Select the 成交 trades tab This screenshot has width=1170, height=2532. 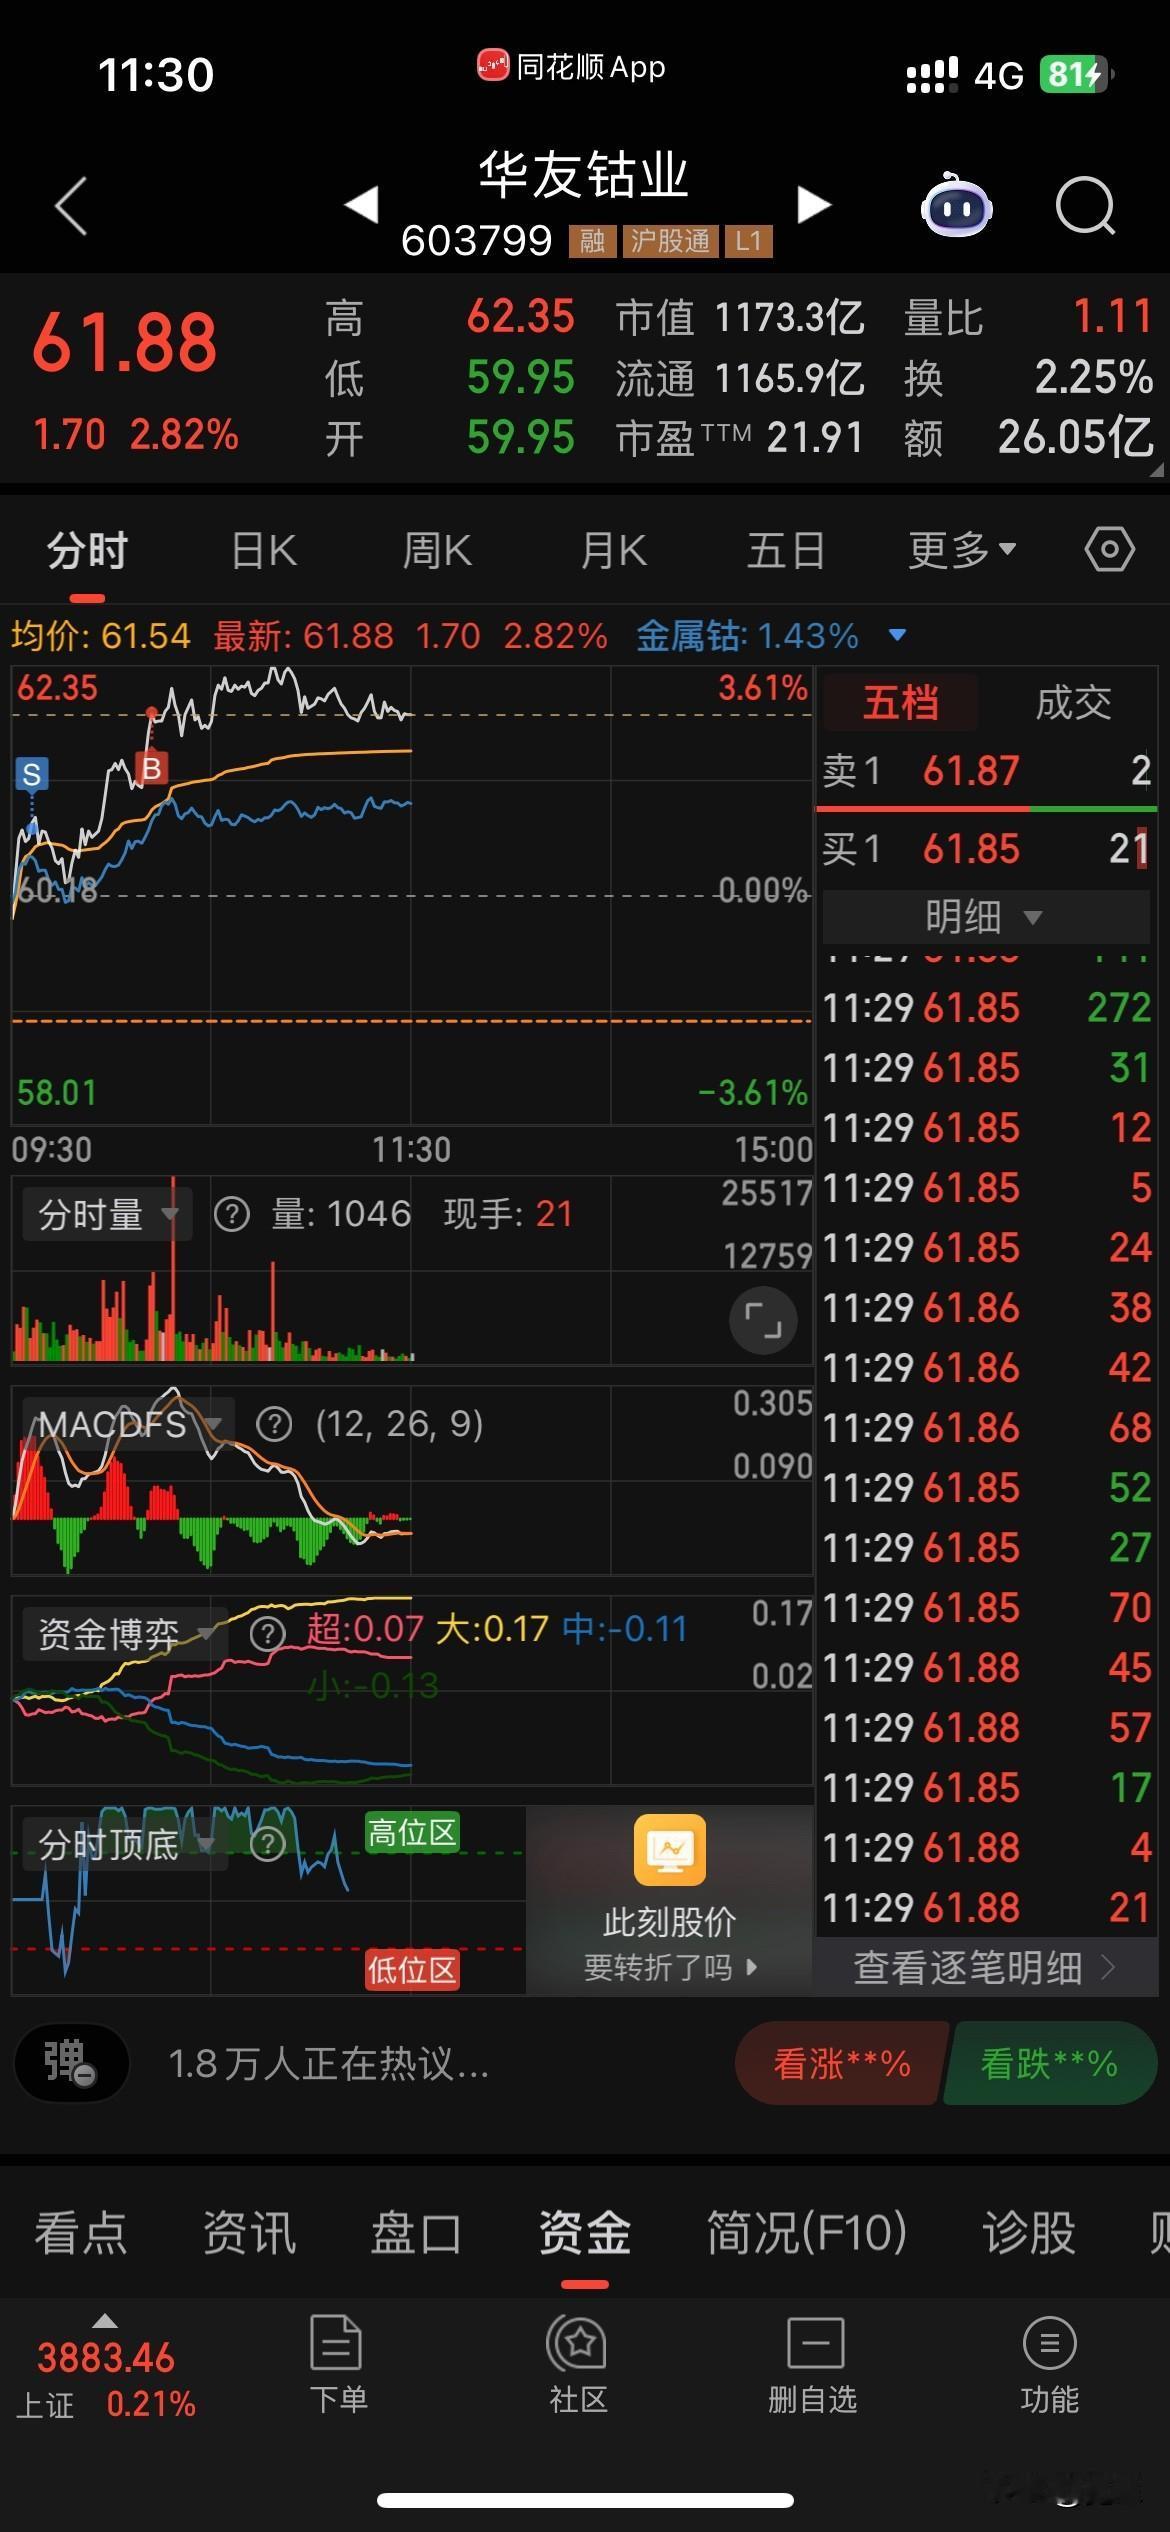point(1073,702)
